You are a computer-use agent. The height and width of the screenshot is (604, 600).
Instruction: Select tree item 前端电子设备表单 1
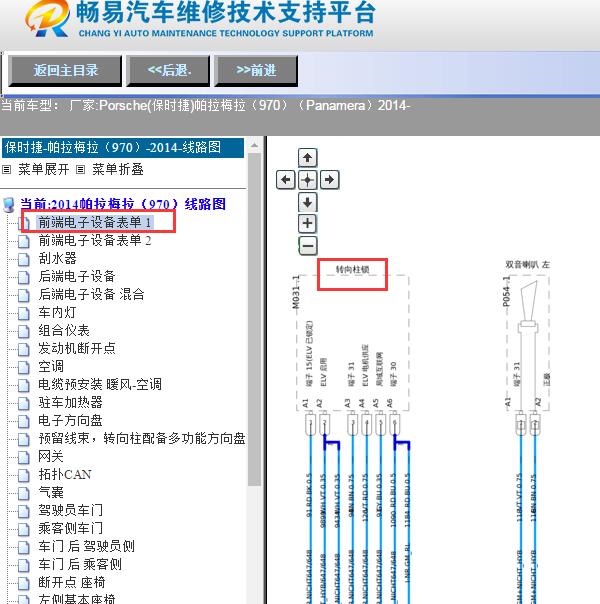point(95,222)
